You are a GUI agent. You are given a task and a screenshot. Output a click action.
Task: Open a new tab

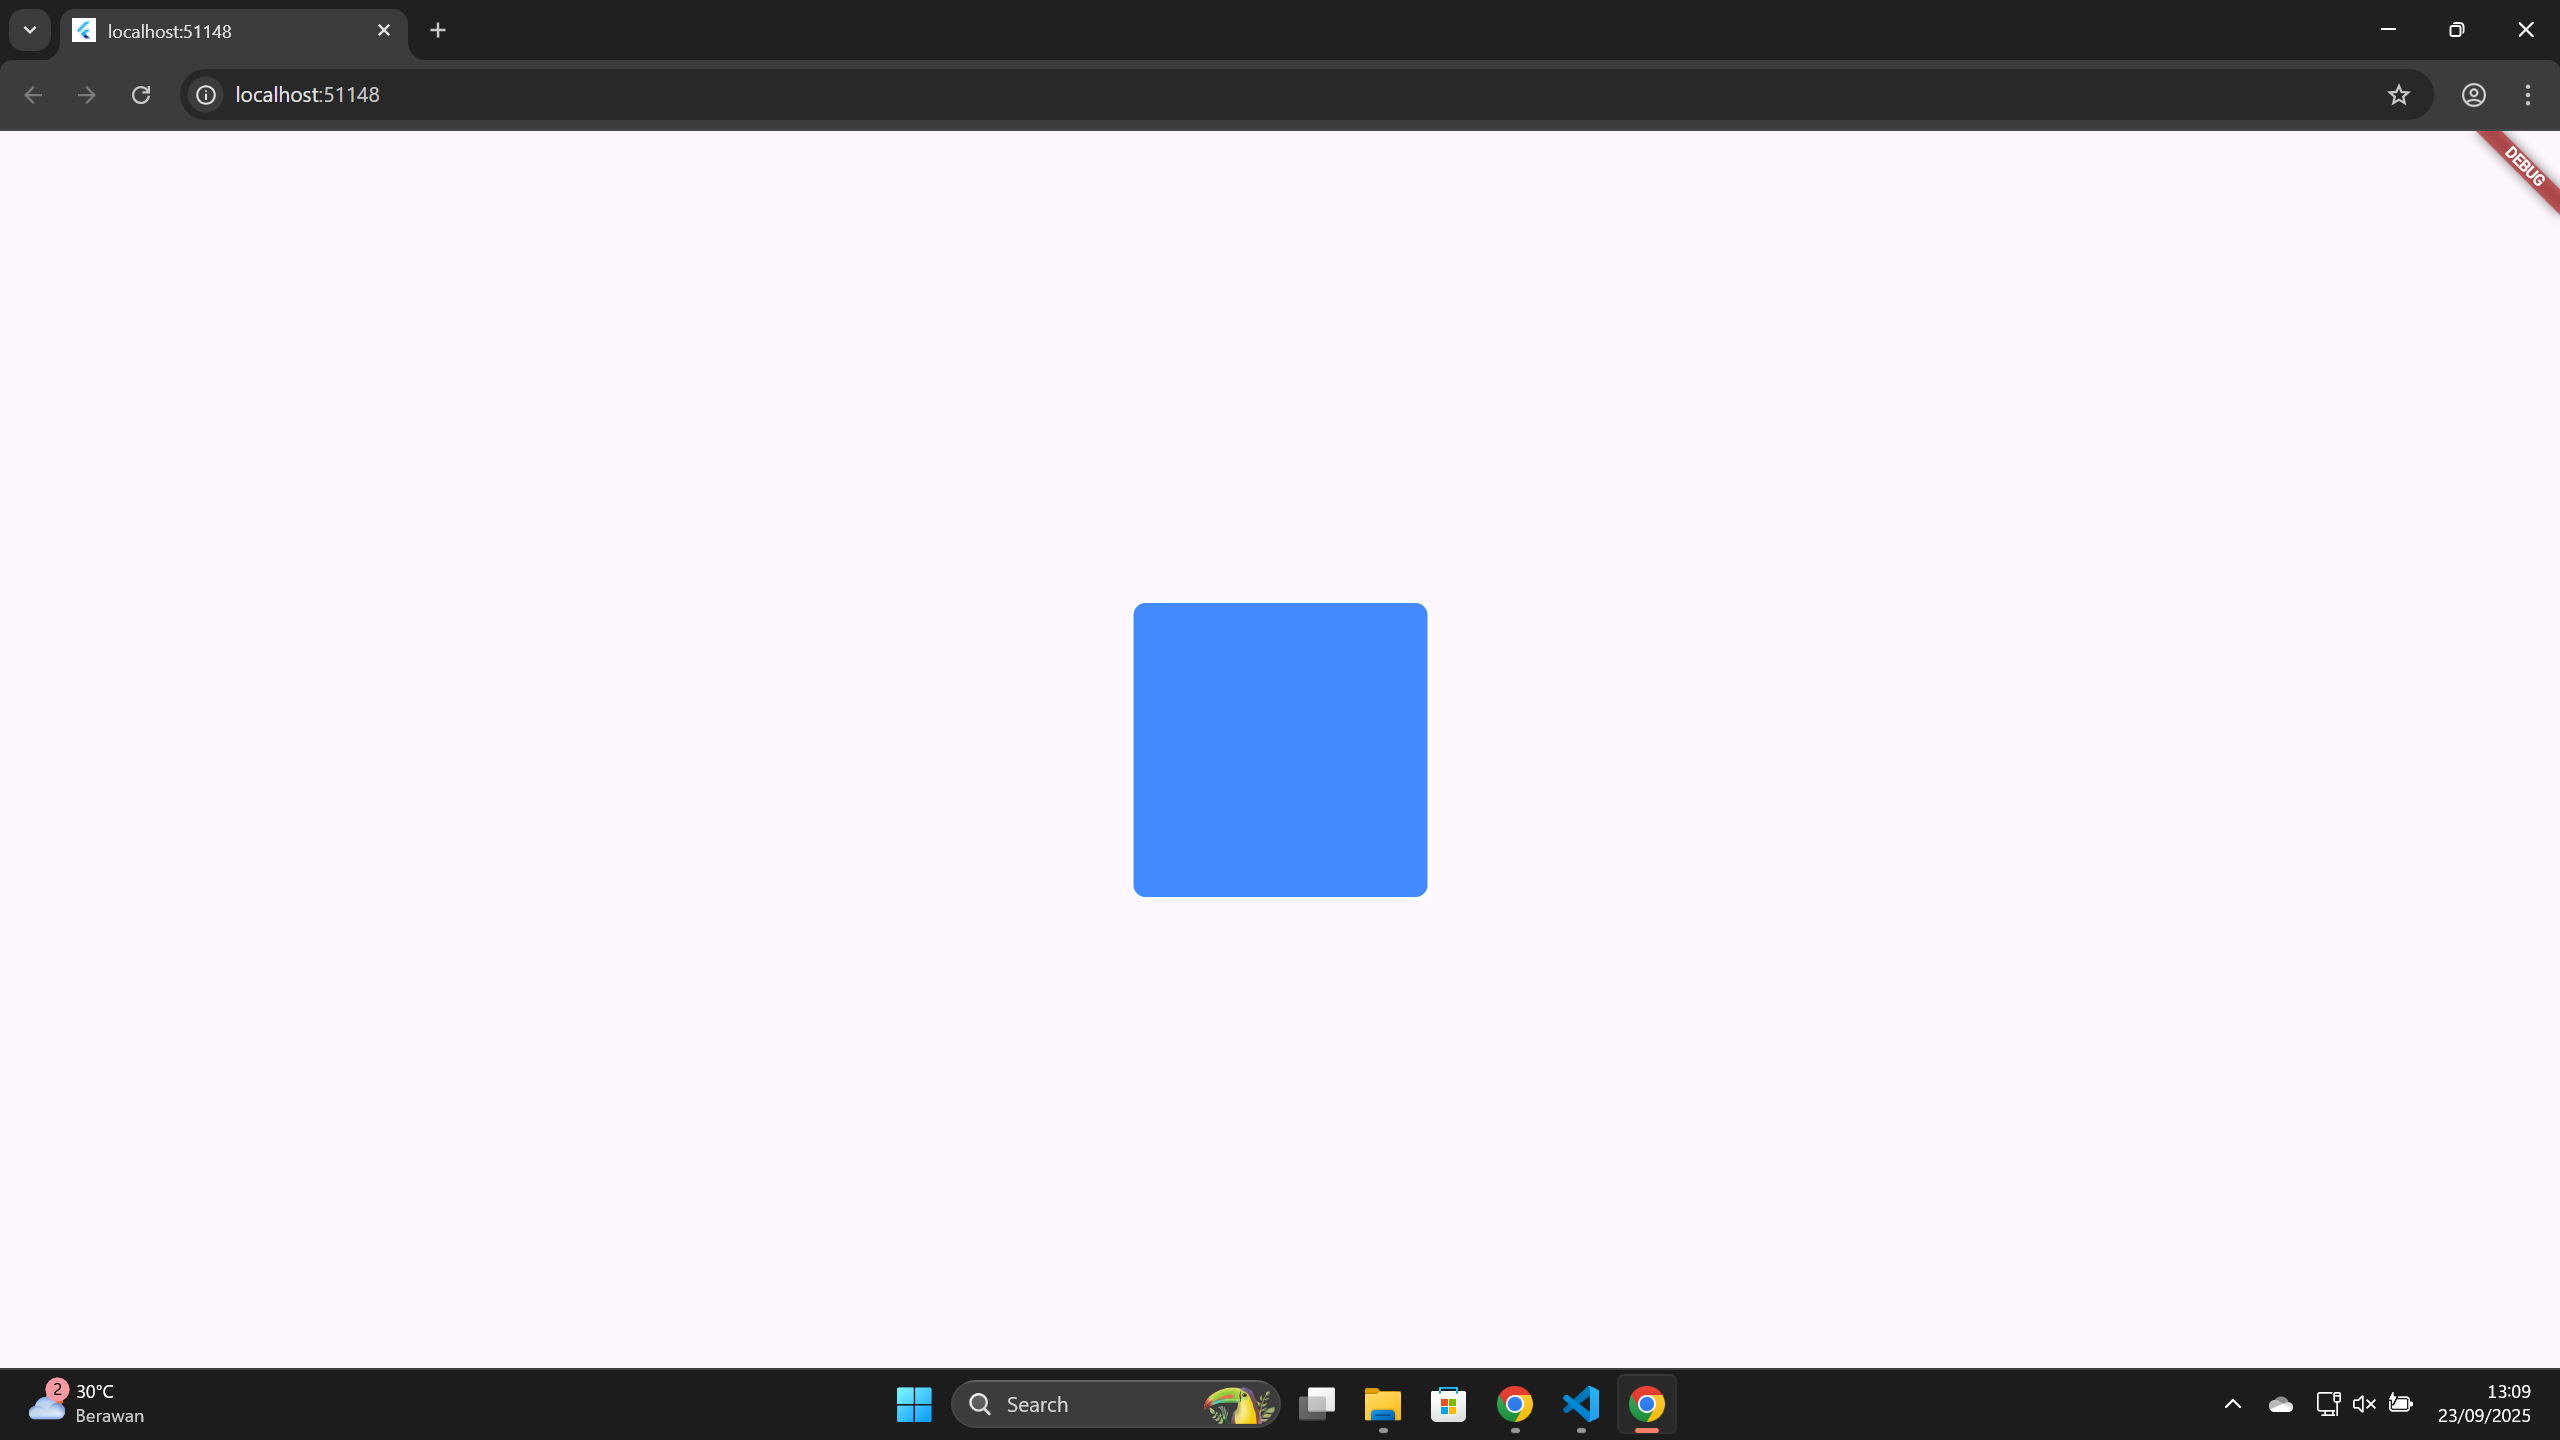click(438, 30)
